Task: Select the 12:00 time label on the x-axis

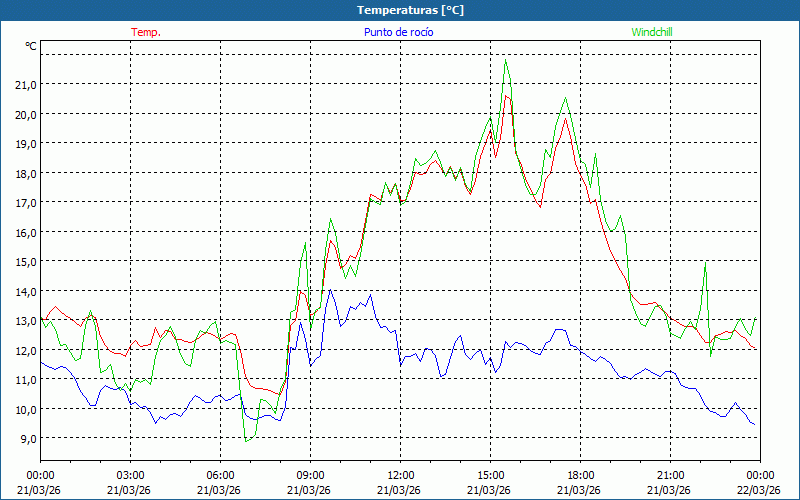Action: pyautogui.click(x=400, y=475)
